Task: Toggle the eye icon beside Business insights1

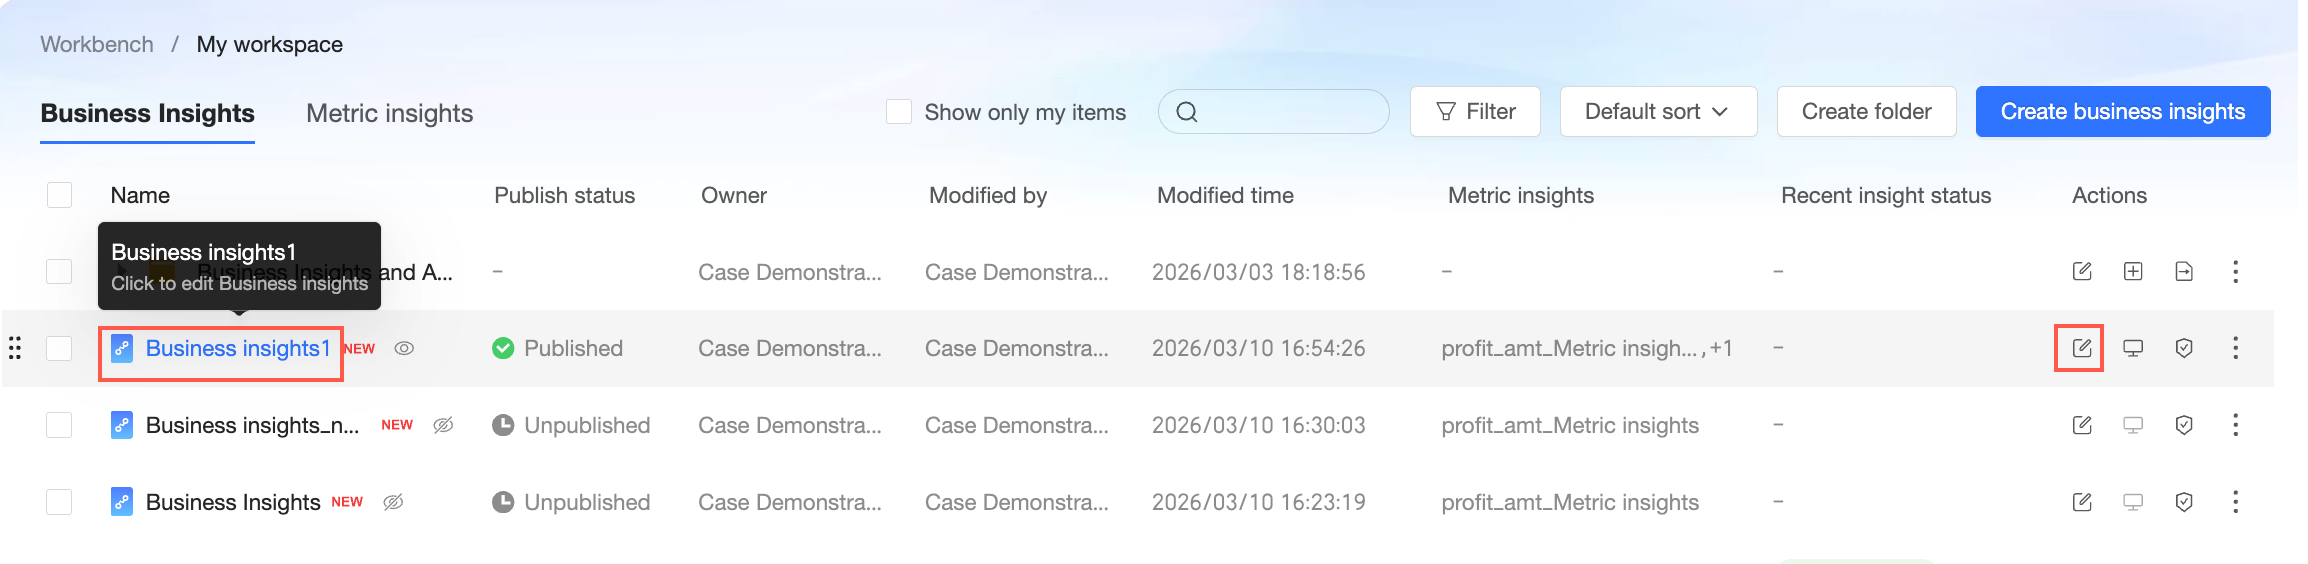Action: pyautogui.click(x=404, y=348)
